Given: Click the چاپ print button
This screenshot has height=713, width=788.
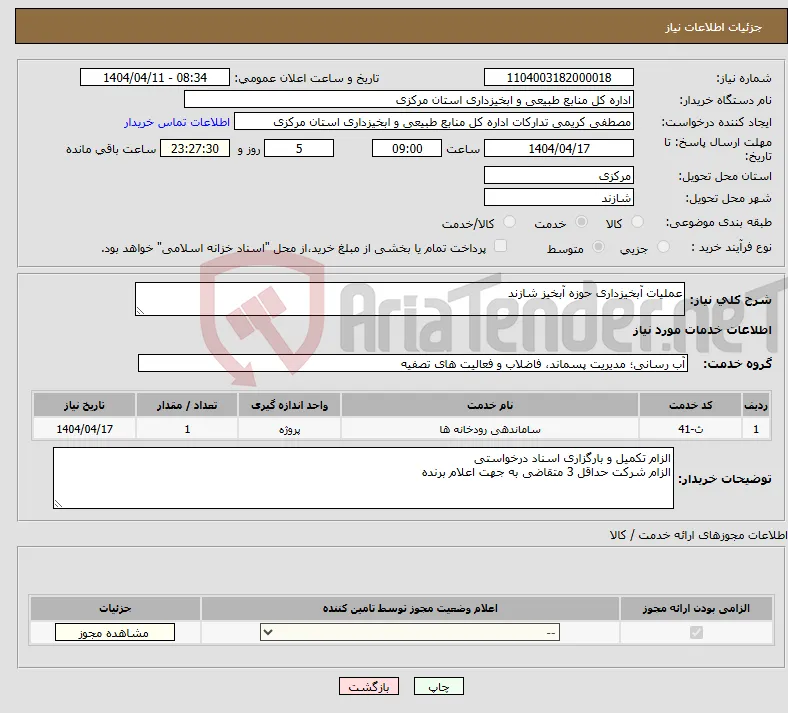Looking at the screenshot, I should click(439, 686).
